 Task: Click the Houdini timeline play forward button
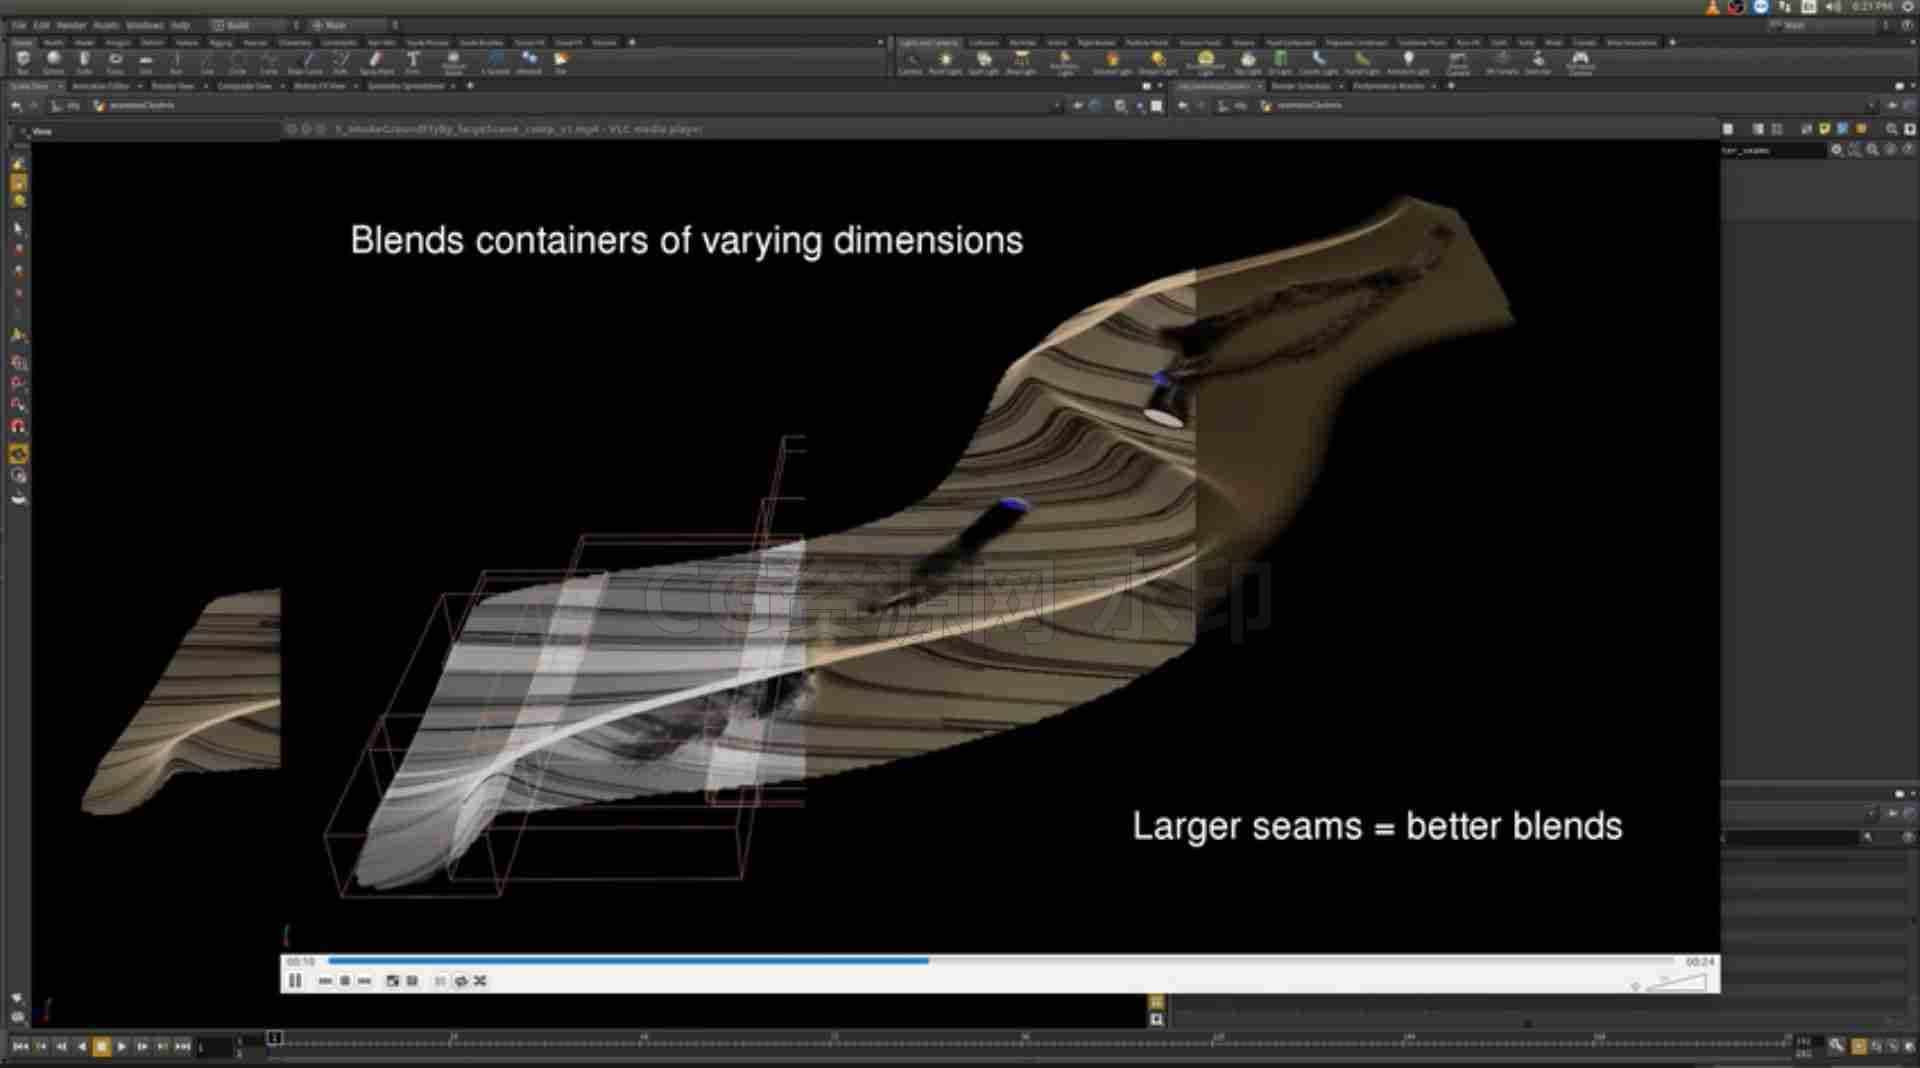[x=122, y=1046]
